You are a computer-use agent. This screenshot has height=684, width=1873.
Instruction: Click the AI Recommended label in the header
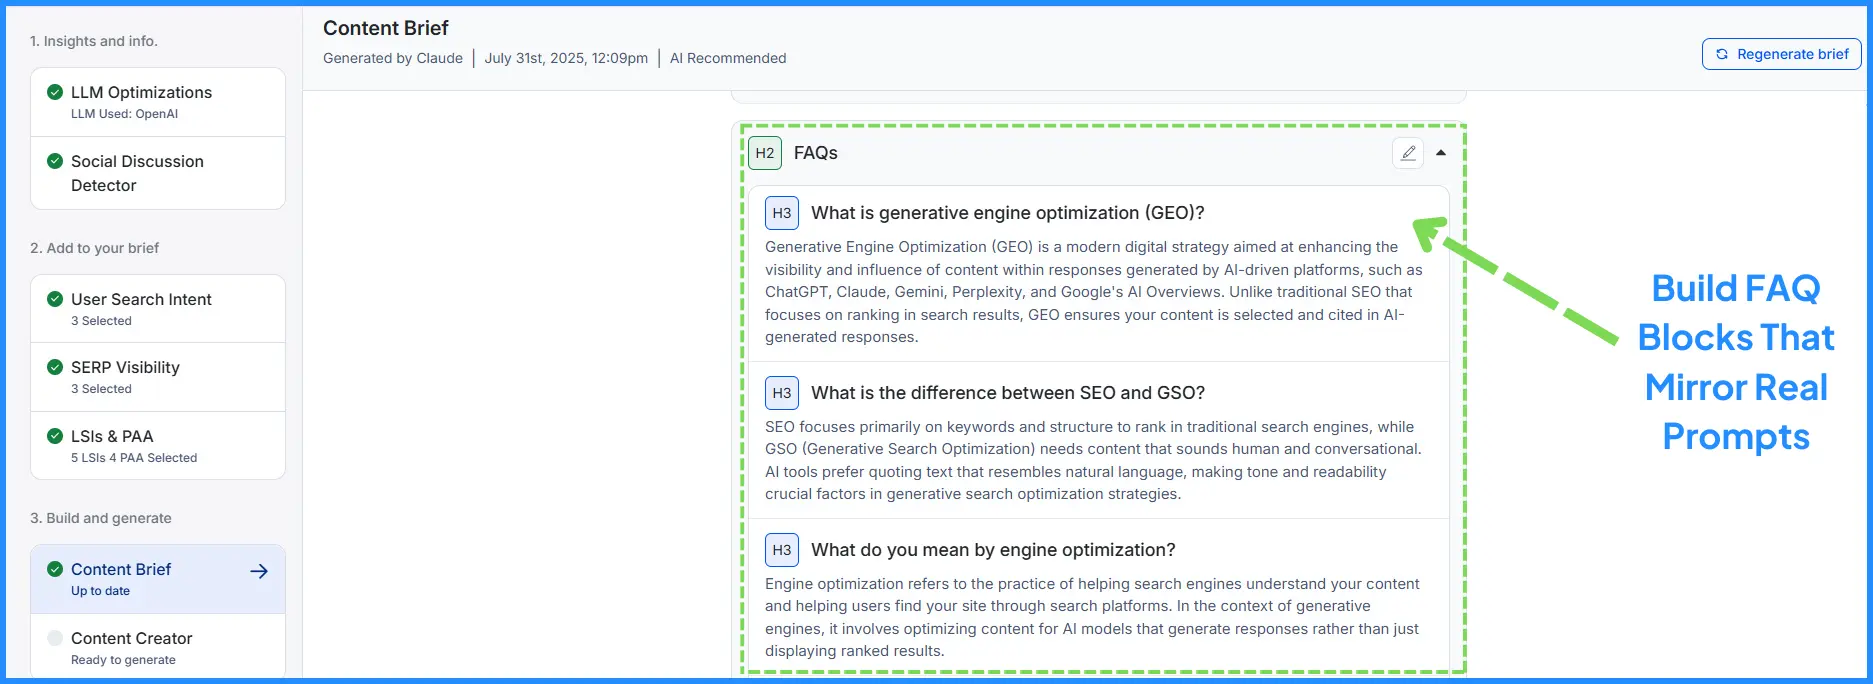728,58
